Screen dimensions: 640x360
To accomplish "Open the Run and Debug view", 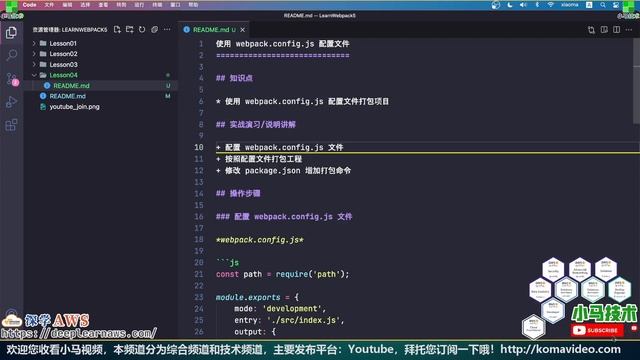I will point(11,102).
